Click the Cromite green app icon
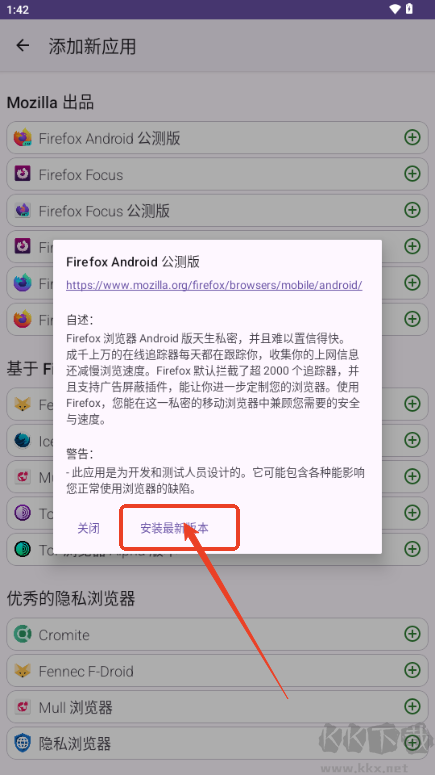This screenshot has width=435, height=775. 23,634
